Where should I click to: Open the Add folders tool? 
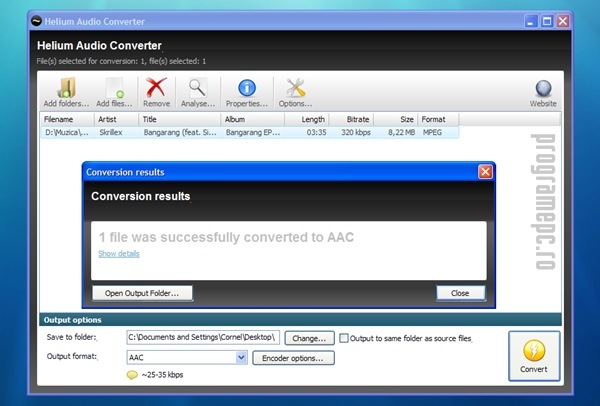[x=66, y=92]
